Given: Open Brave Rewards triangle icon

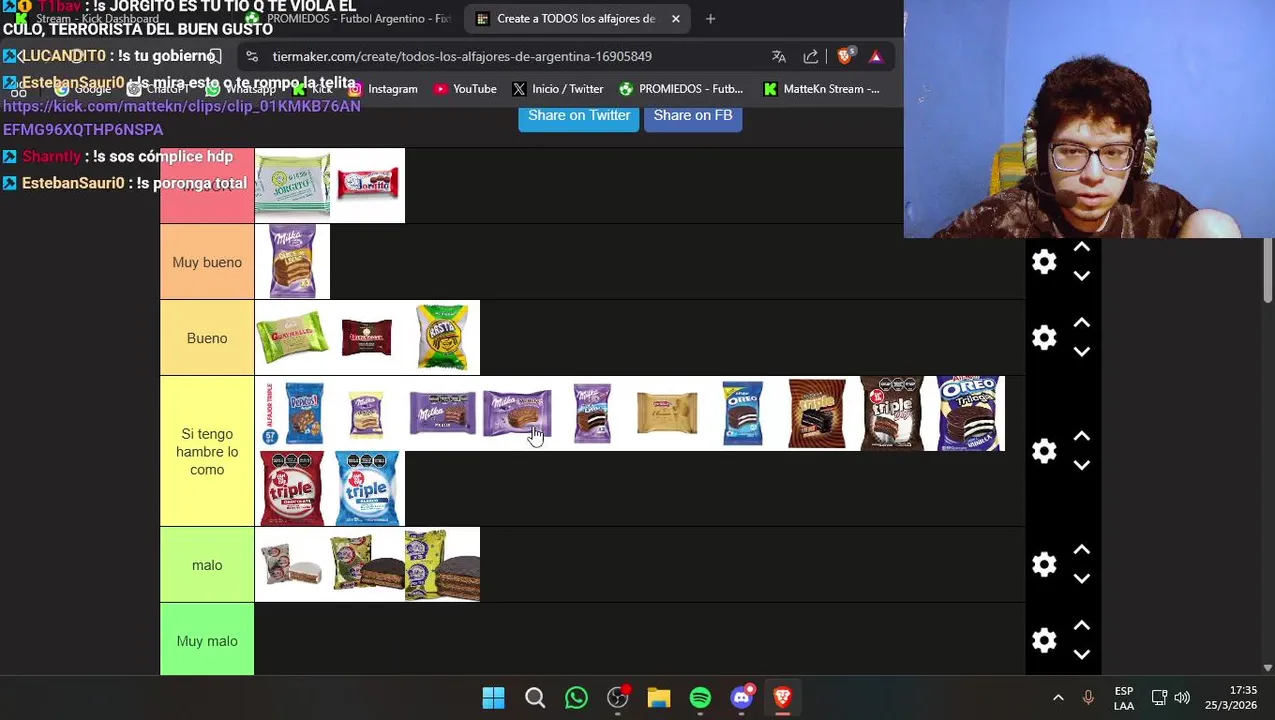Looking at the screenshot, I should [876, 57].
